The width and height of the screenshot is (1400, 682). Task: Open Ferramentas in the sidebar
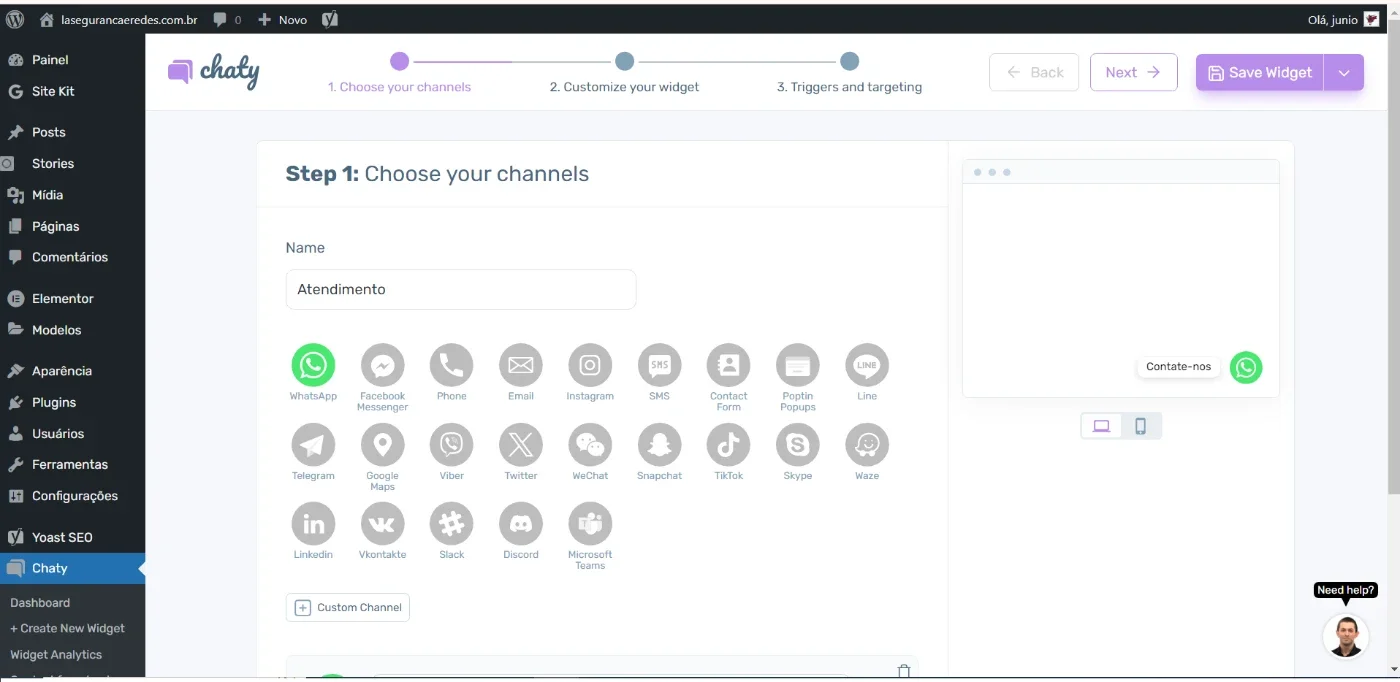coord(72,464)
